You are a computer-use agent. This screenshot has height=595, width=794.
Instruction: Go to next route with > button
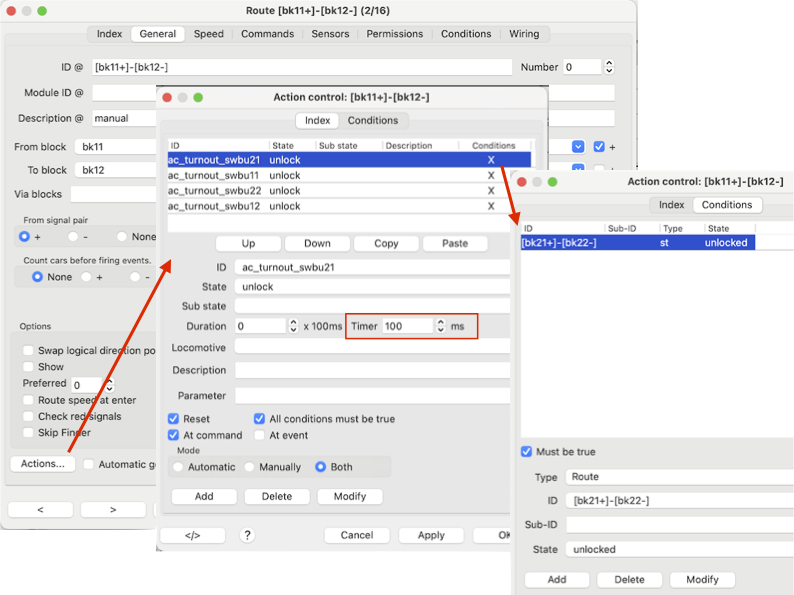tap(113, 509)
